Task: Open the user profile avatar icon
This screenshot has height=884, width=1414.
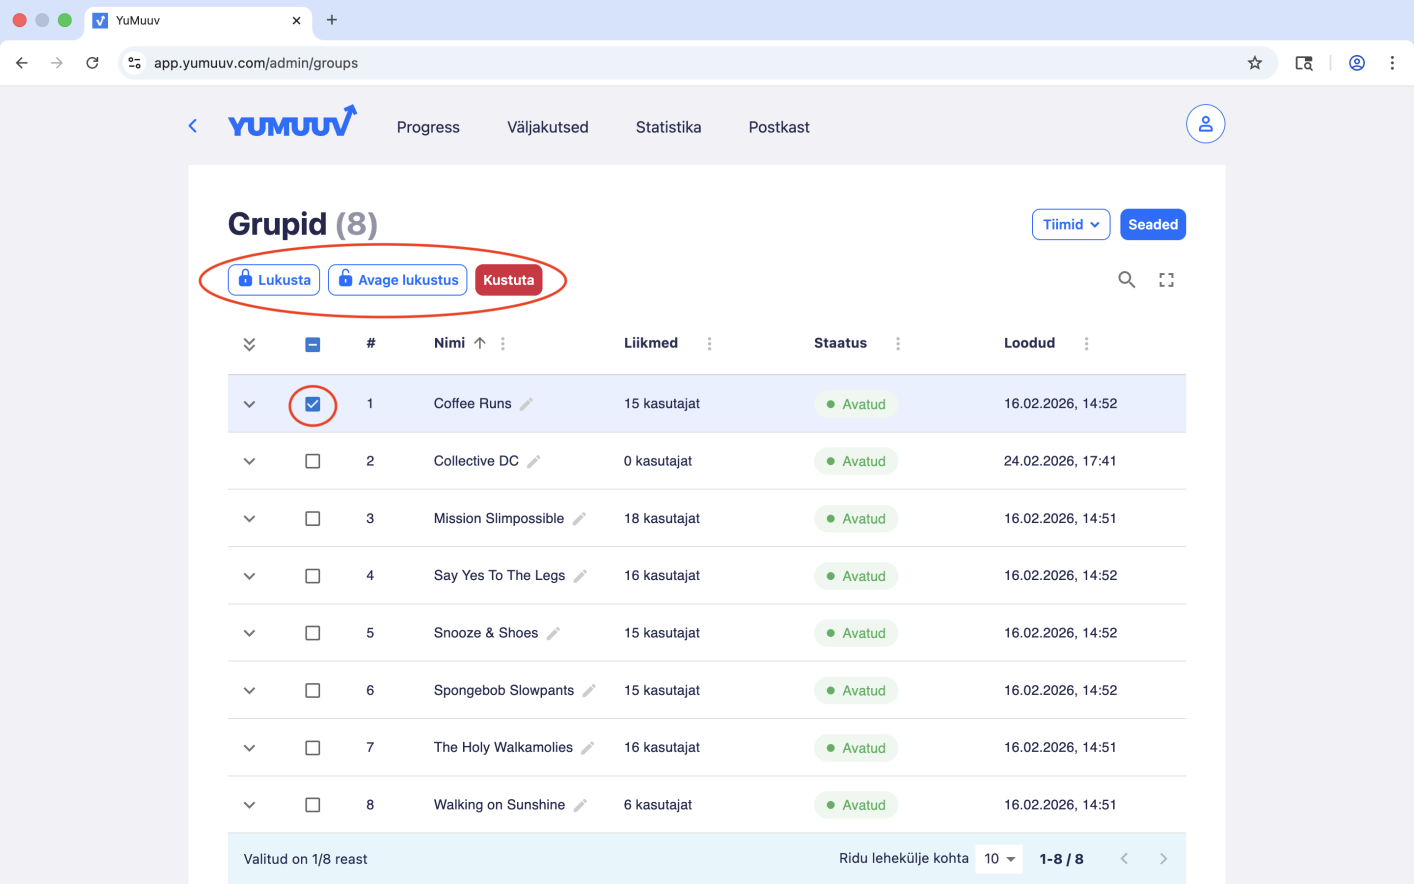Action: (x=1205, y=124)
